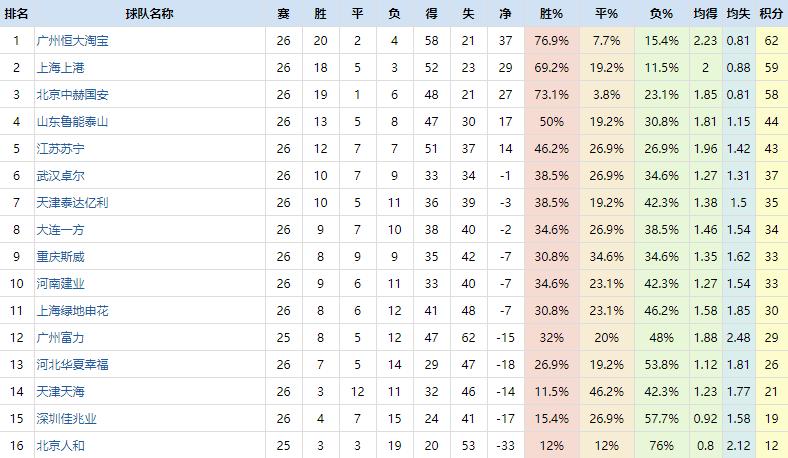Select the 江苏苏宁 team link

pos(60,149)
